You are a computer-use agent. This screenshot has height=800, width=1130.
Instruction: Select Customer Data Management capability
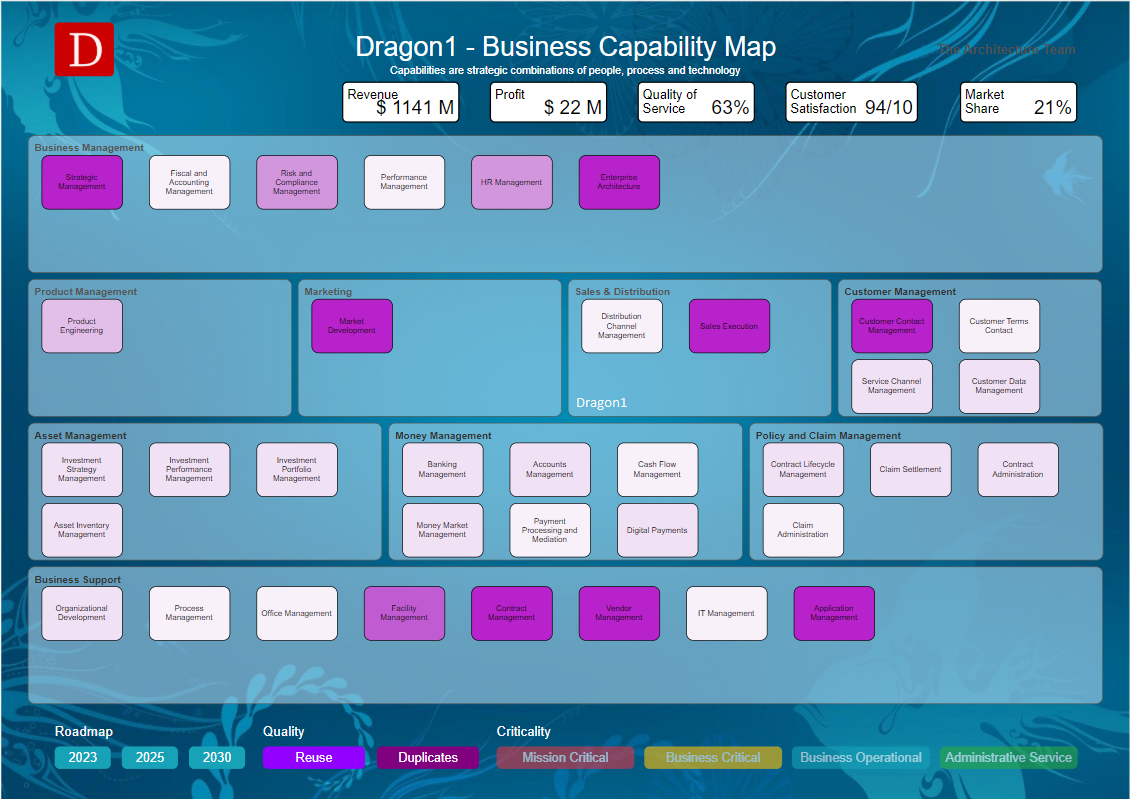pyautogui.click(x=1000, y=386)
